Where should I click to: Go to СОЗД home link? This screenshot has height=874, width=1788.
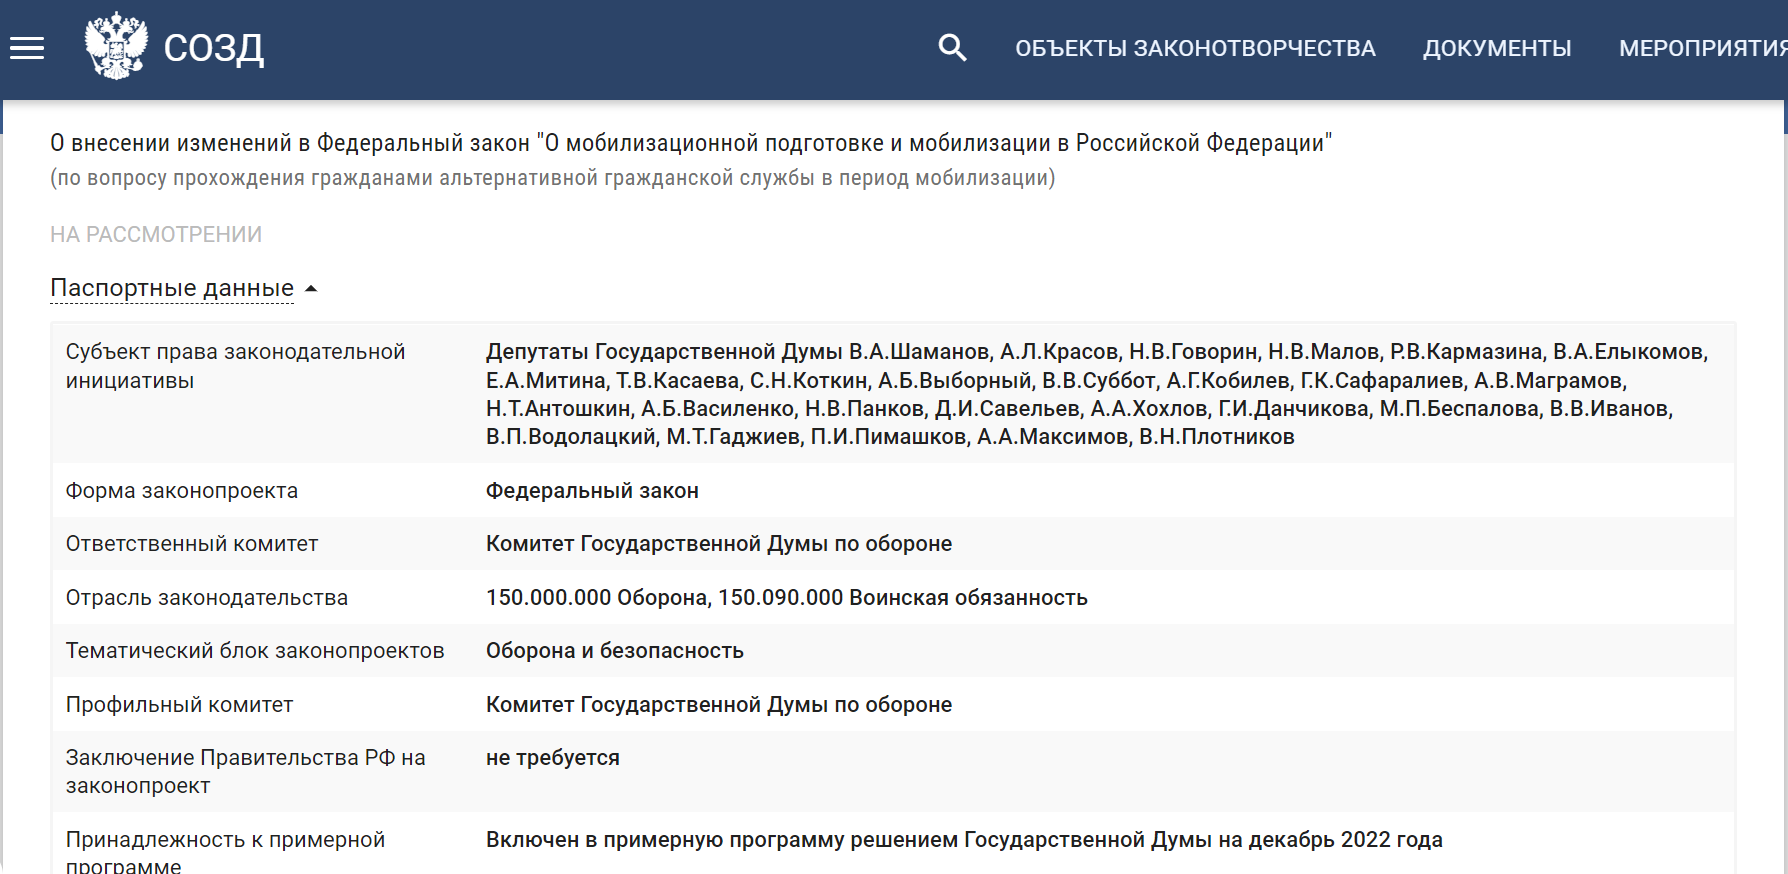214,48
